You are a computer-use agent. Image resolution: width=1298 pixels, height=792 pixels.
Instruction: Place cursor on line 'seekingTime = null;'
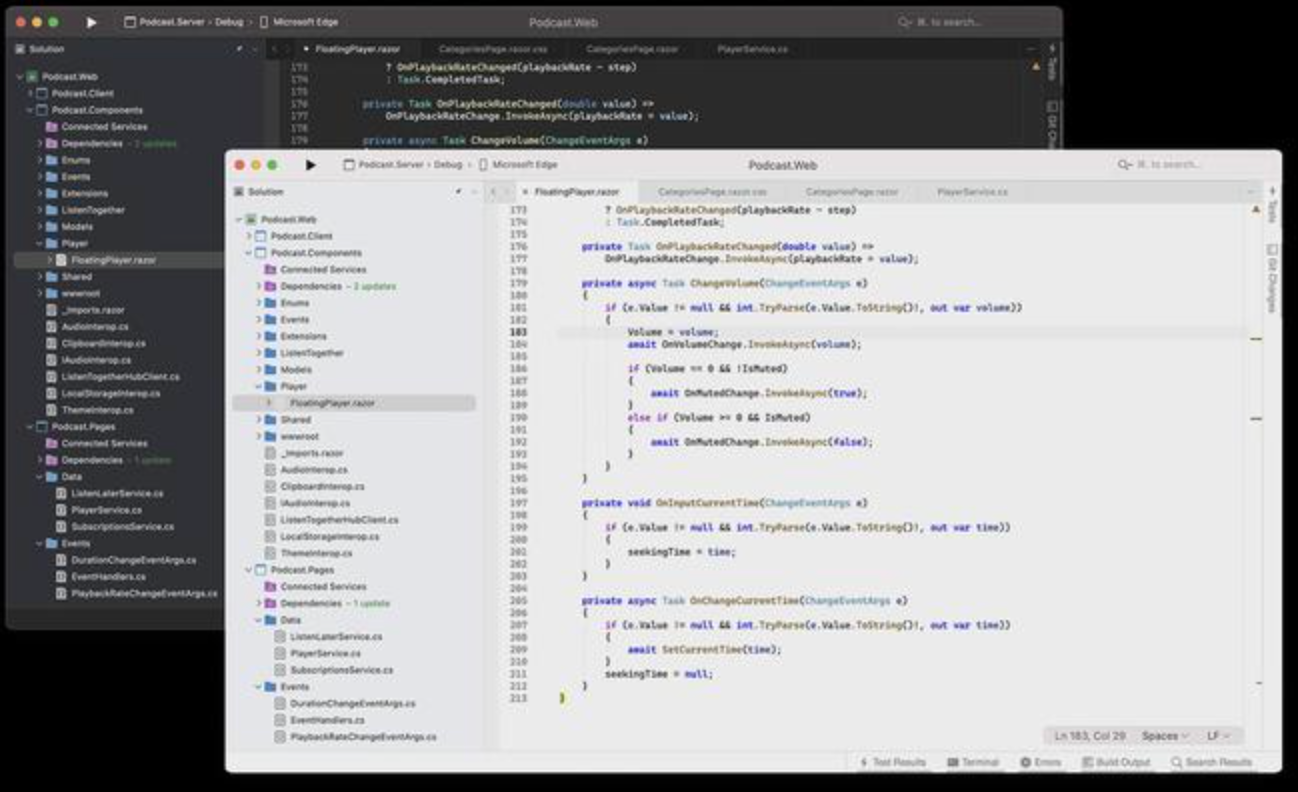(659, 674)
